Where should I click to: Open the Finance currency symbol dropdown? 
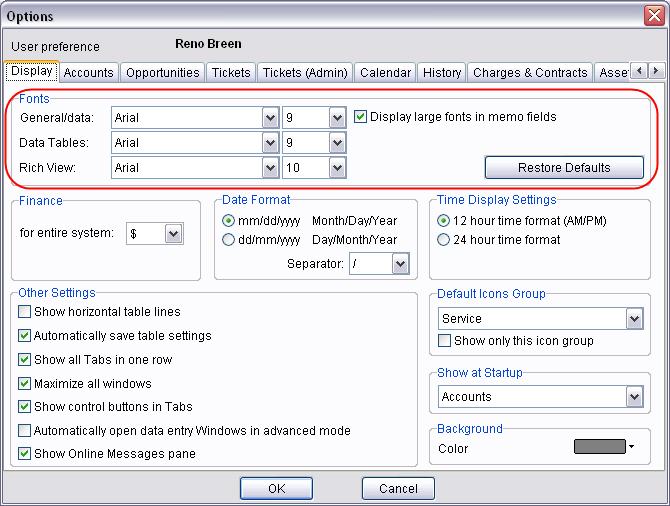(173, 234)
